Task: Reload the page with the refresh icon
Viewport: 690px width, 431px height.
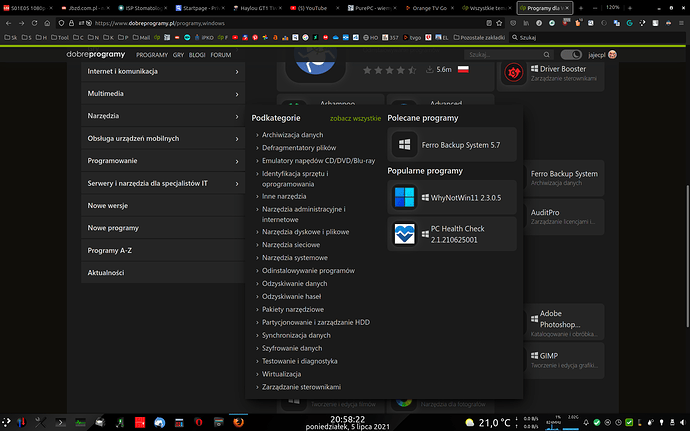Action: pos(34,23)
